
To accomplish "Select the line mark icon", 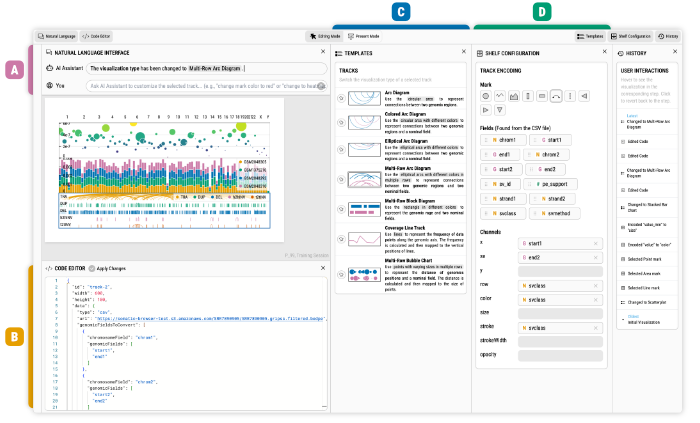I will [x=500, y=96].
